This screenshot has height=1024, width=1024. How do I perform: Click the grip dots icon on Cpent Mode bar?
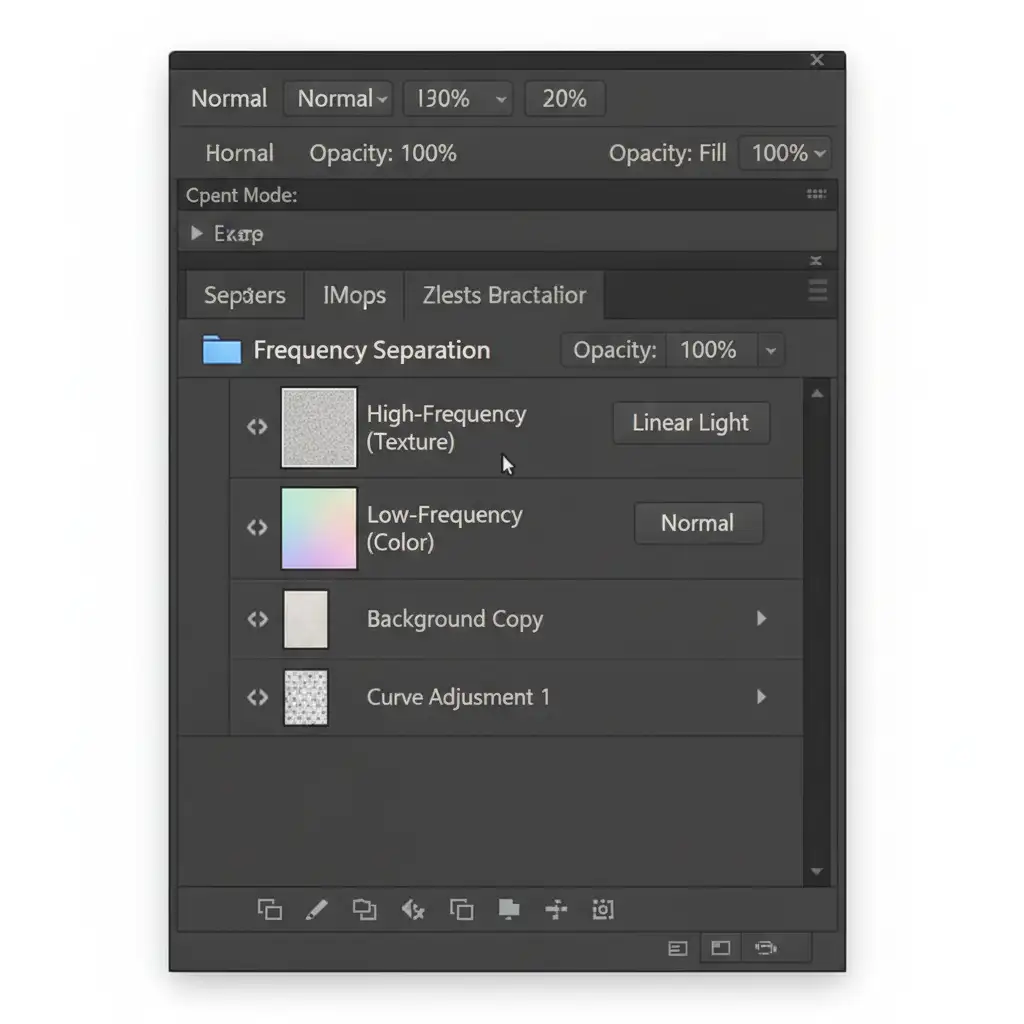tap(816, 195)
